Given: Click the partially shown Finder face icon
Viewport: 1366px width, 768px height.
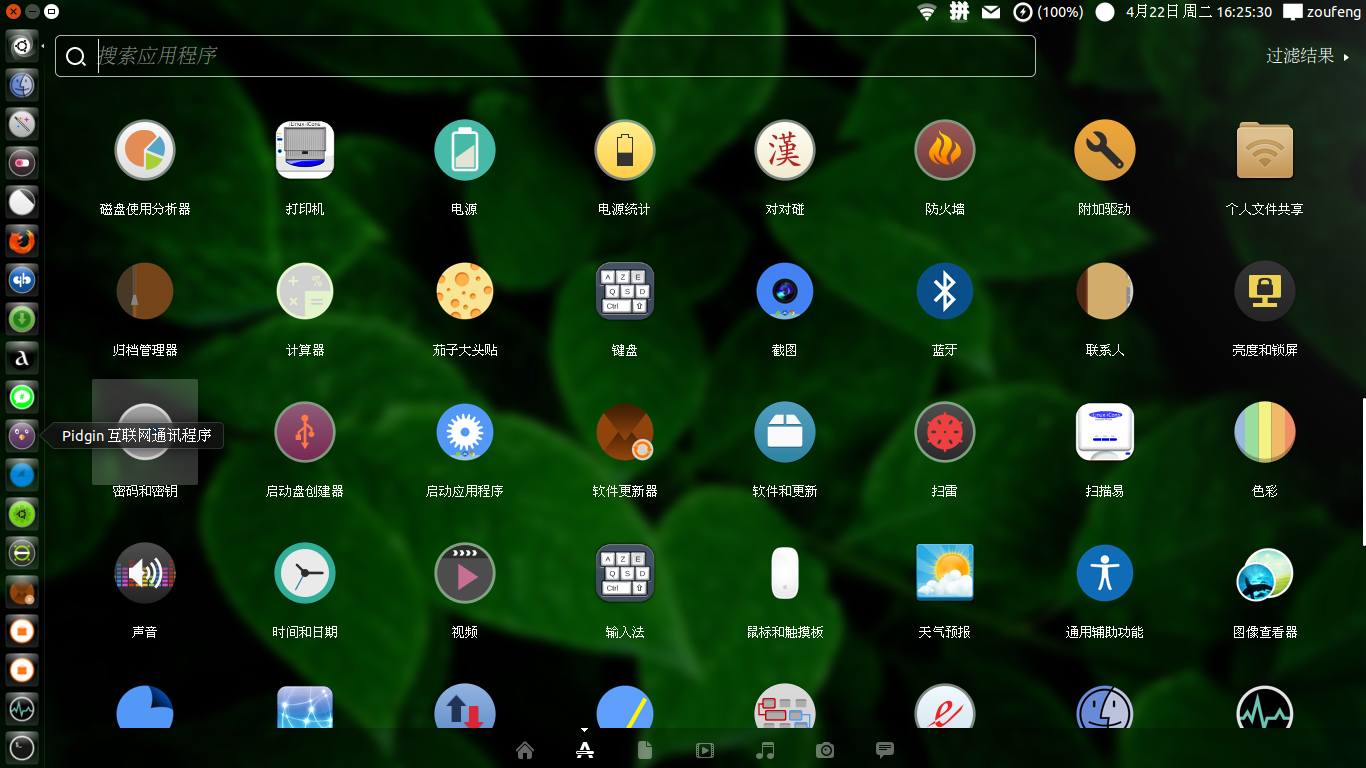Looking at the screenshot, I should [x=1105, y=706].
